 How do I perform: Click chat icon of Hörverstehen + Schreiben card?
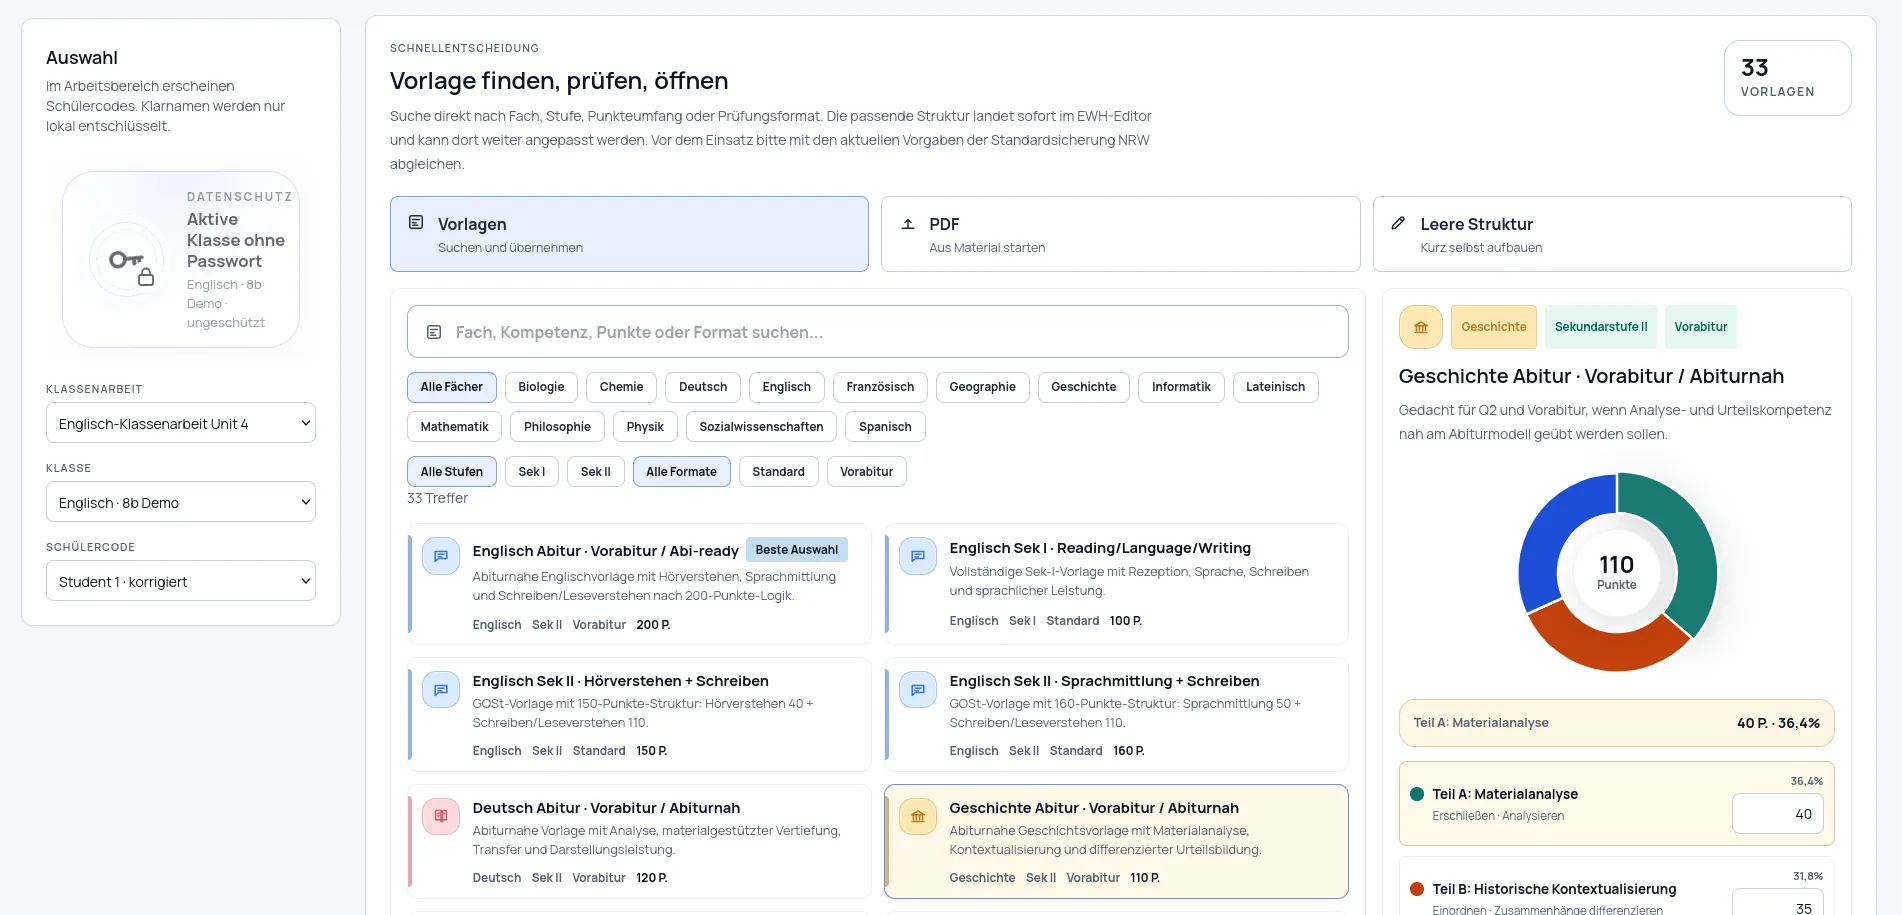[x=441, y=689]
